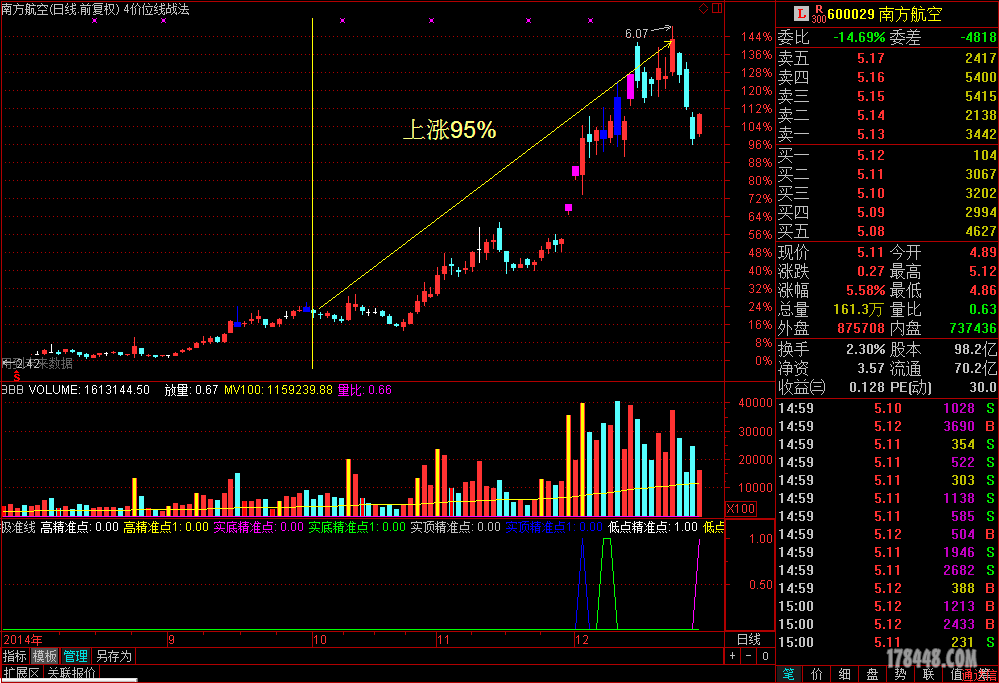Click the 上涨95% annotation on chart
The height and width of the screenshot is (683, 999).
click(x=449, y=130)
